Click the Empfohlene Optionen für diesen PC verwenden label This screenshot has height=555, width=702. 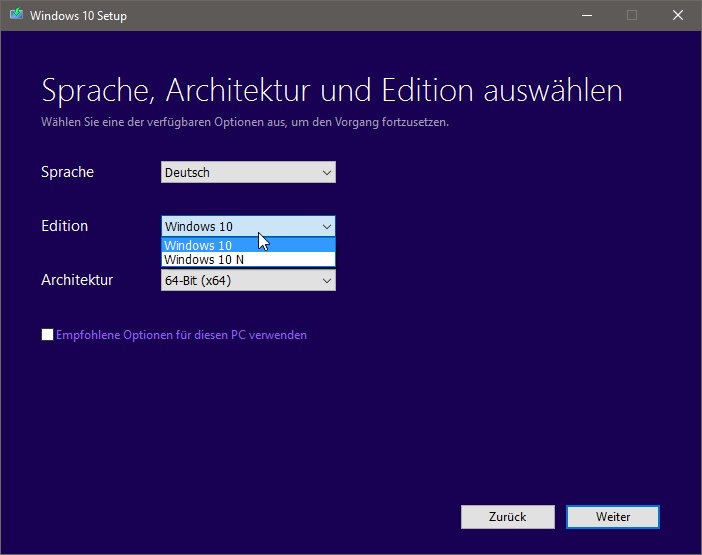point(181,335)
